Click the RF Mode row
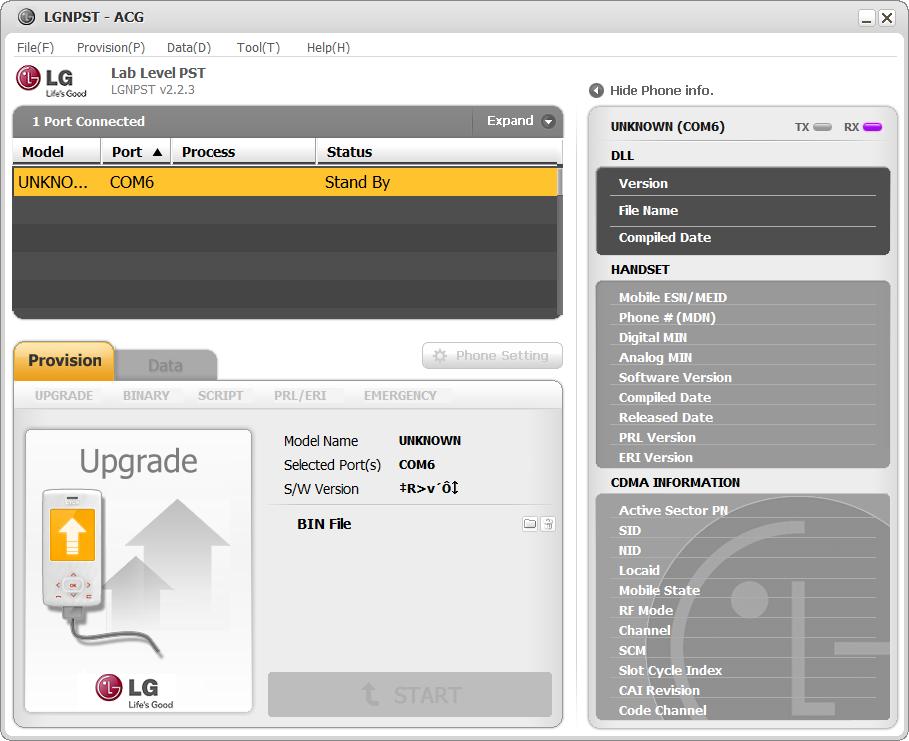The image size is (909, 741). [x=743, y=611]
